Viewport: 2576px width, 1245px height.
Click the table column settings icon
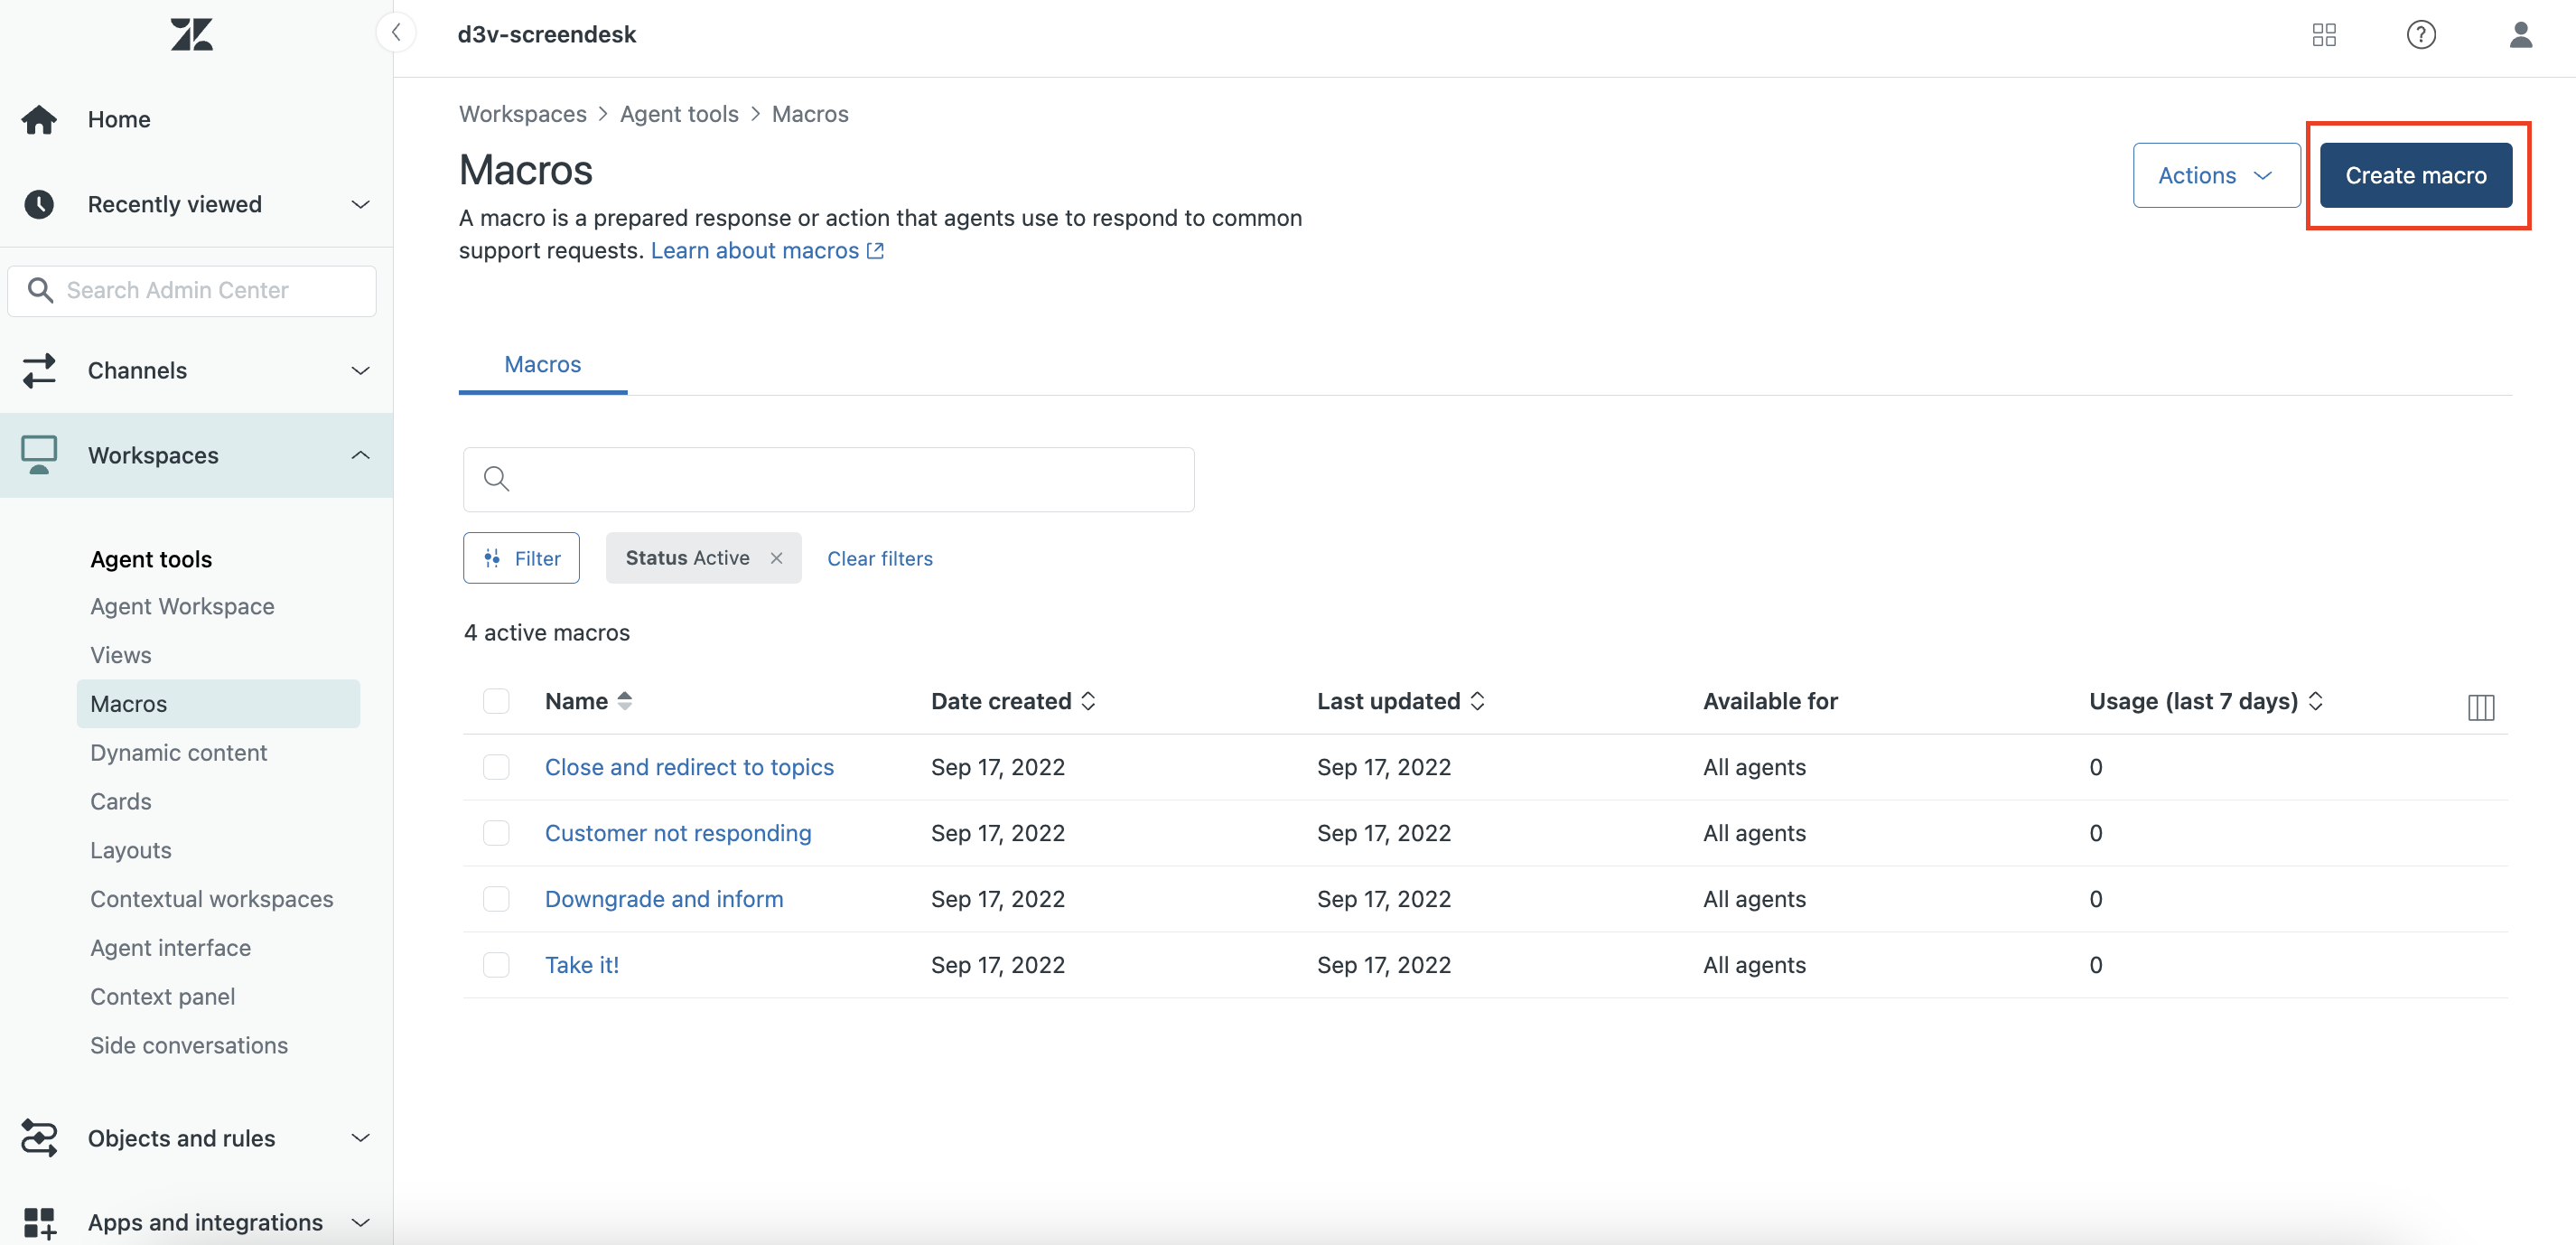click(2480, 707)
